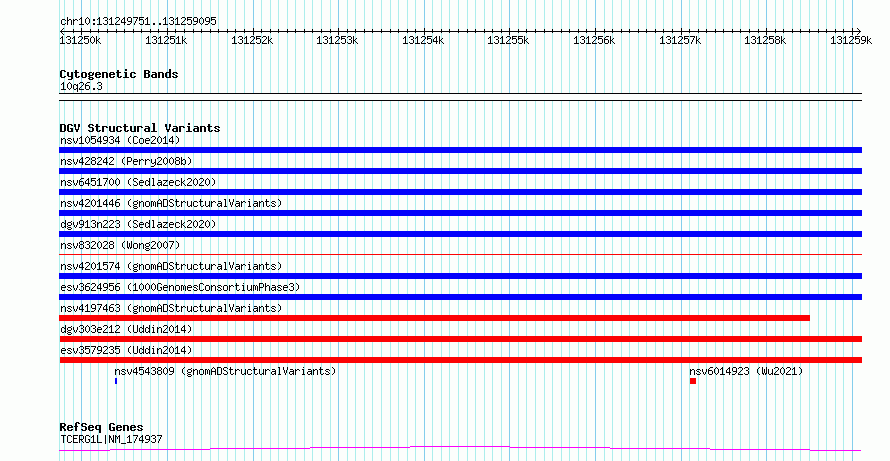This screenshot has height=461, width=890.
Task: Click the nsv6014923 (Wu2021) label
Action: point(746,371)
